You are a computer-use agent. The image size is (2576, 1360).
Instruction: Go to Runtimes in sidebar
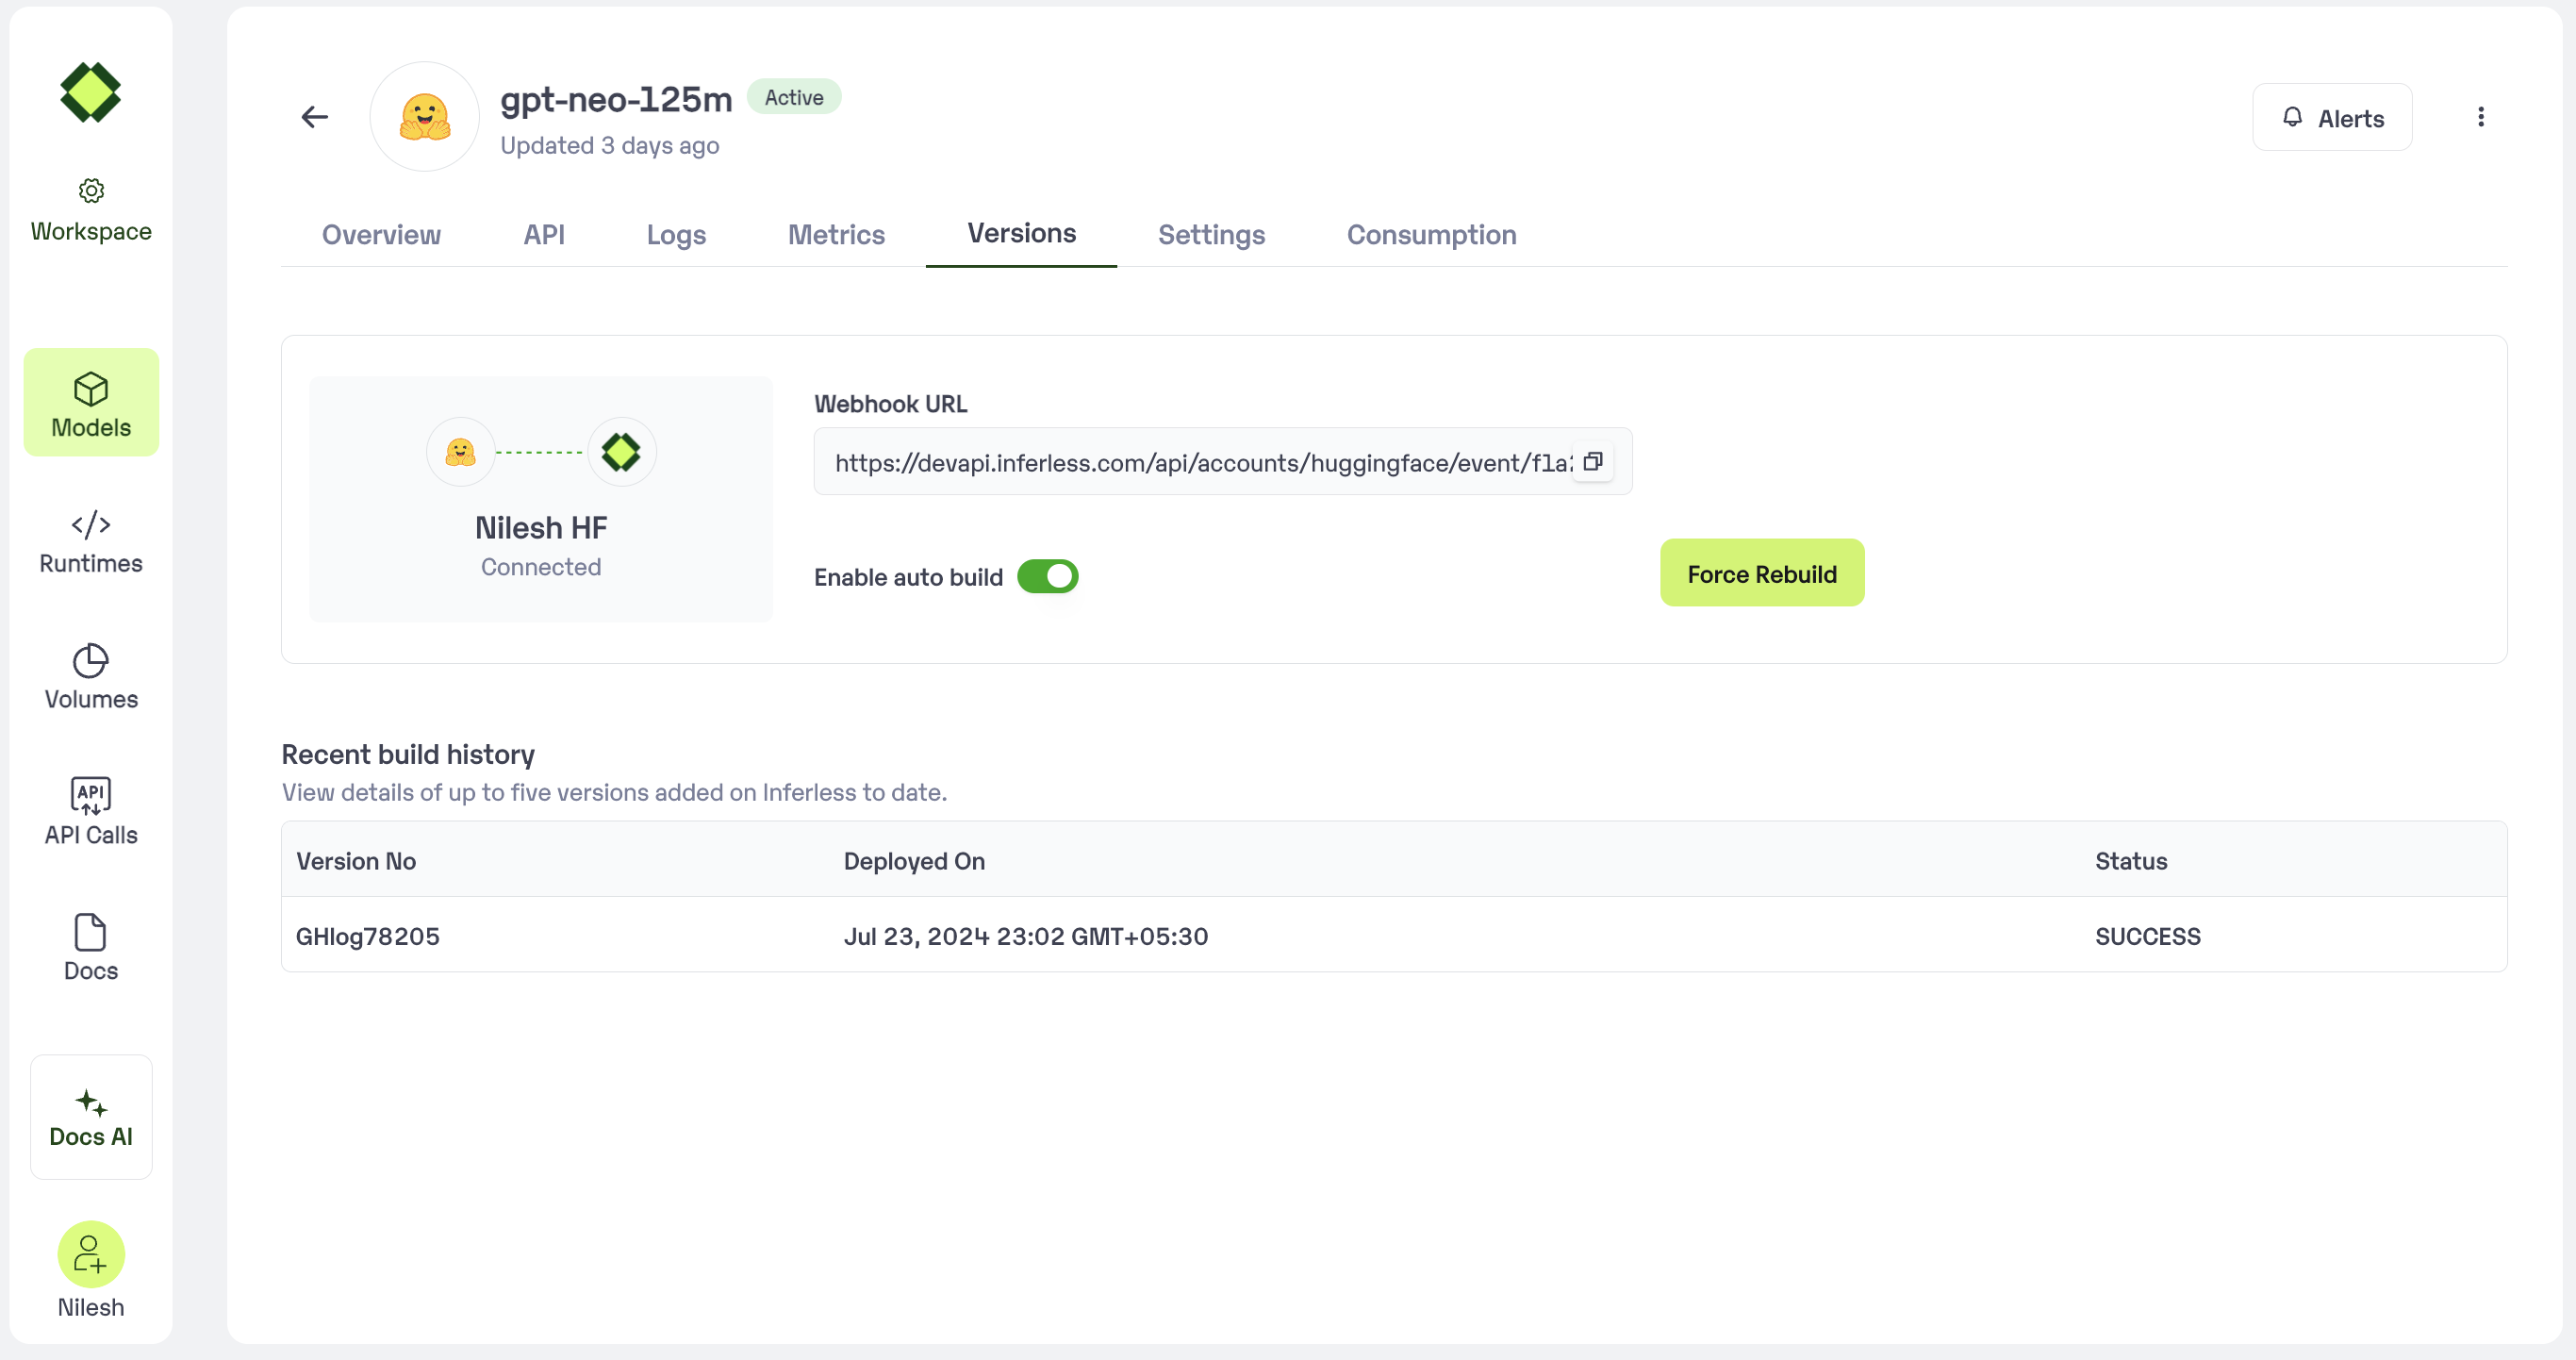pos(91,541)
